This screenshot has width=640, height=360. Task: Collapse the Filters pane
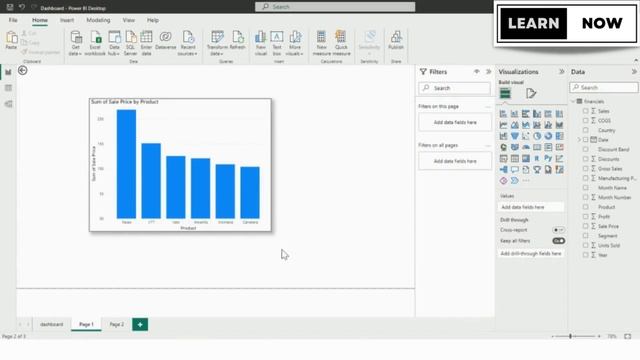click(489, 72)
